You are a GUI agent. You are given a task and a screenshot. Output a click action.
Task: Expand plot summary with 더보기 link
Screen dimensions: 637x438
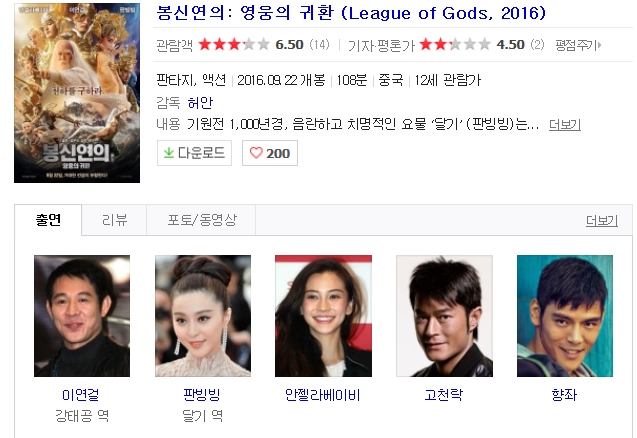(565, 124)
